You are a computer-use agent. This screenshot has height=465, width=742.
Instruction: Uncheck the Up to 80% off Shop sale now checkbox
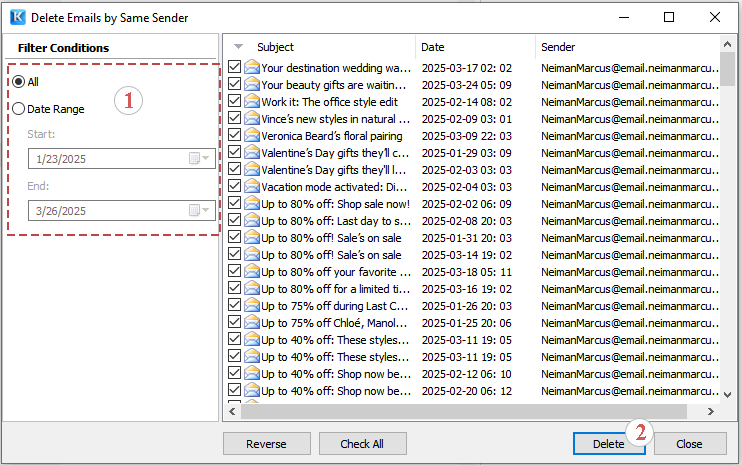235,204
